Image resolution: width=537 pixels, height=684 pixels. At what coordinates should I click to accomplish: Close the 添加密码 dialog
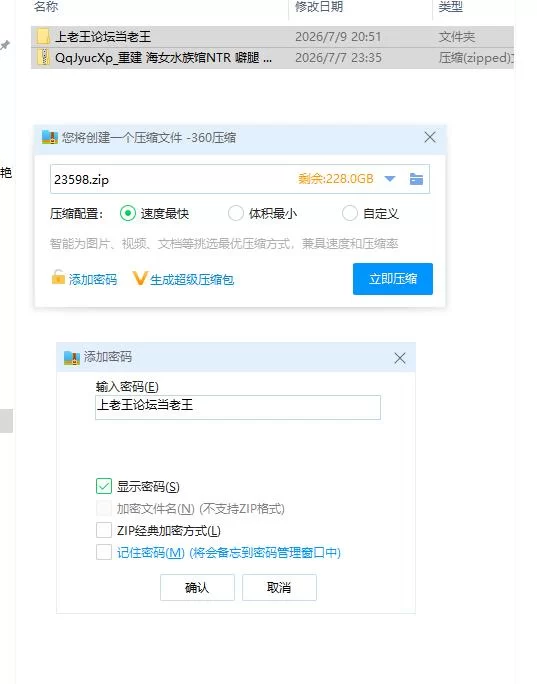400,358
